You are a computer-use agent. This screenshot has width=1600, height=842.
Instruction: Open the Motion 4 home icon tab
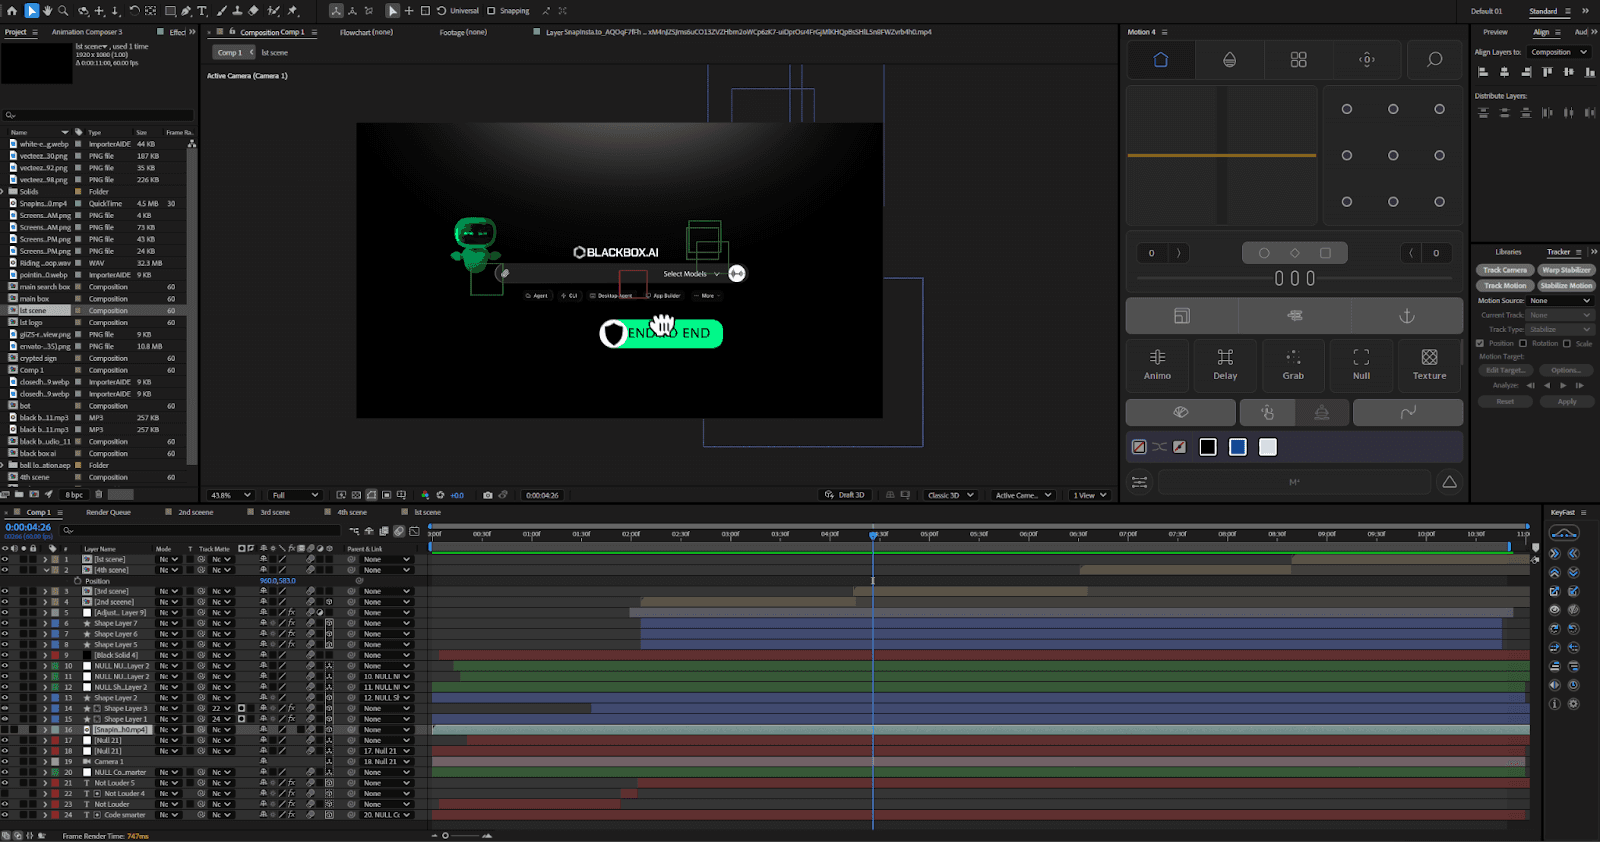1160,60
